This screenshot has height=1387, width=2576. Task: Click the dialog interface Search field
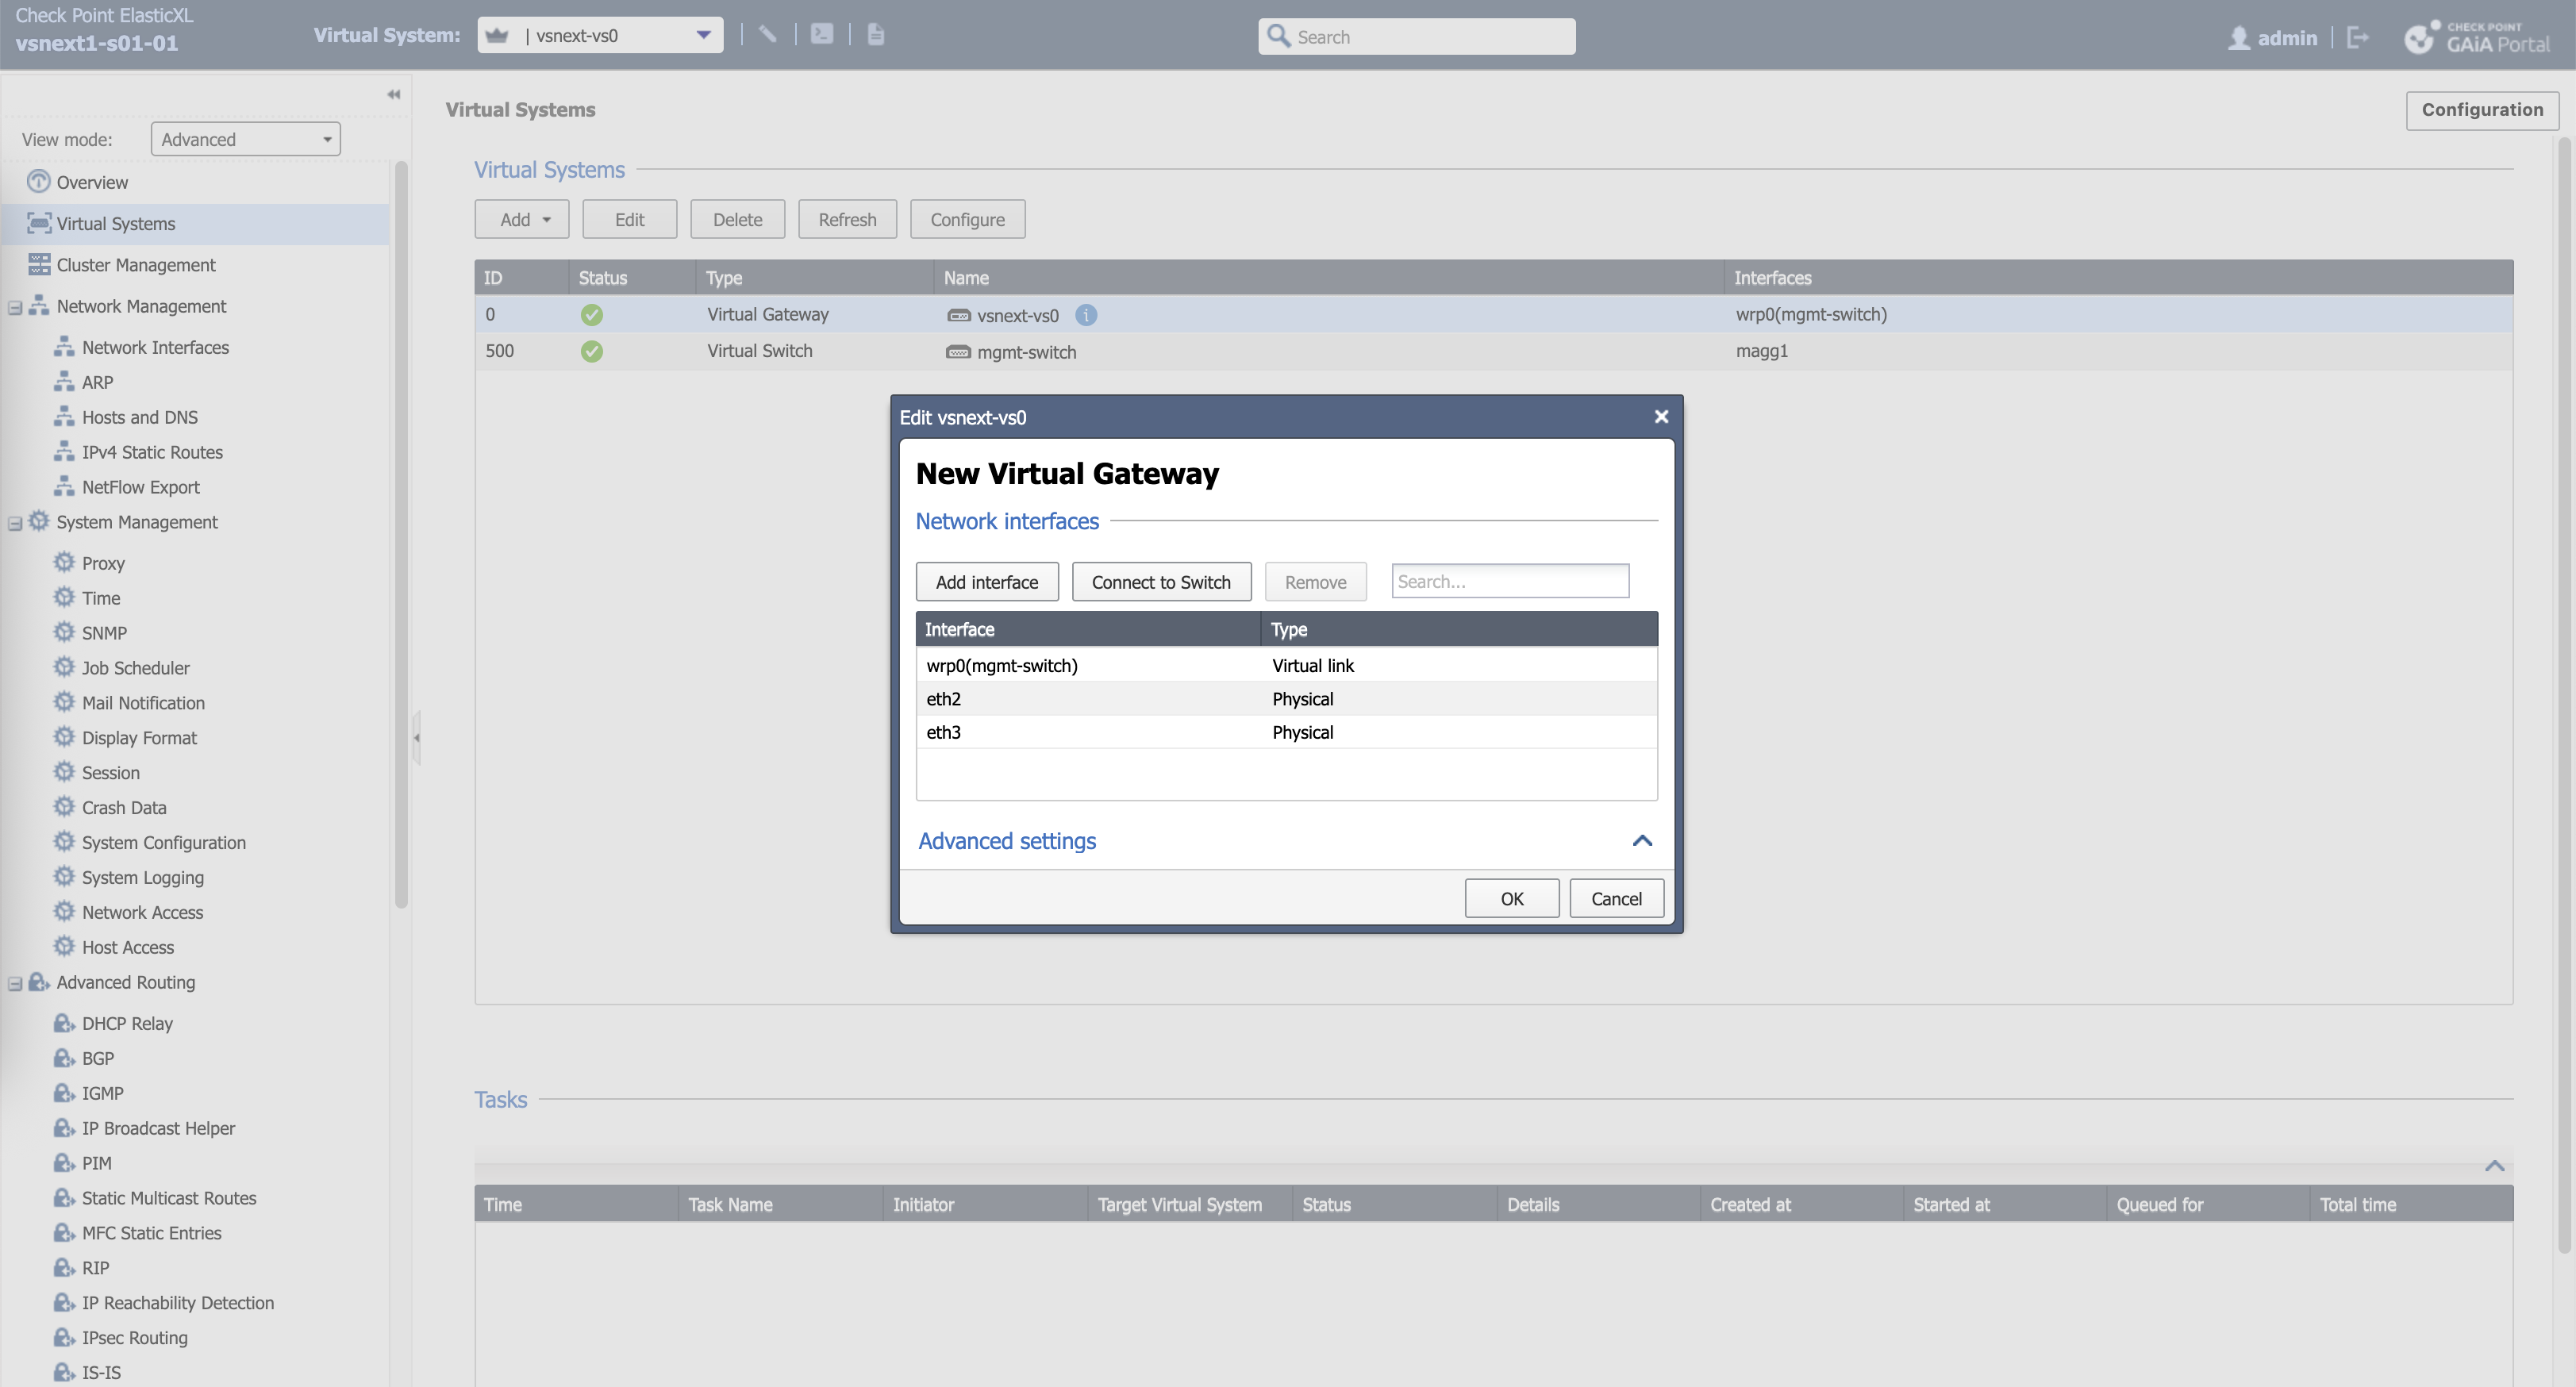[1509, 581]
